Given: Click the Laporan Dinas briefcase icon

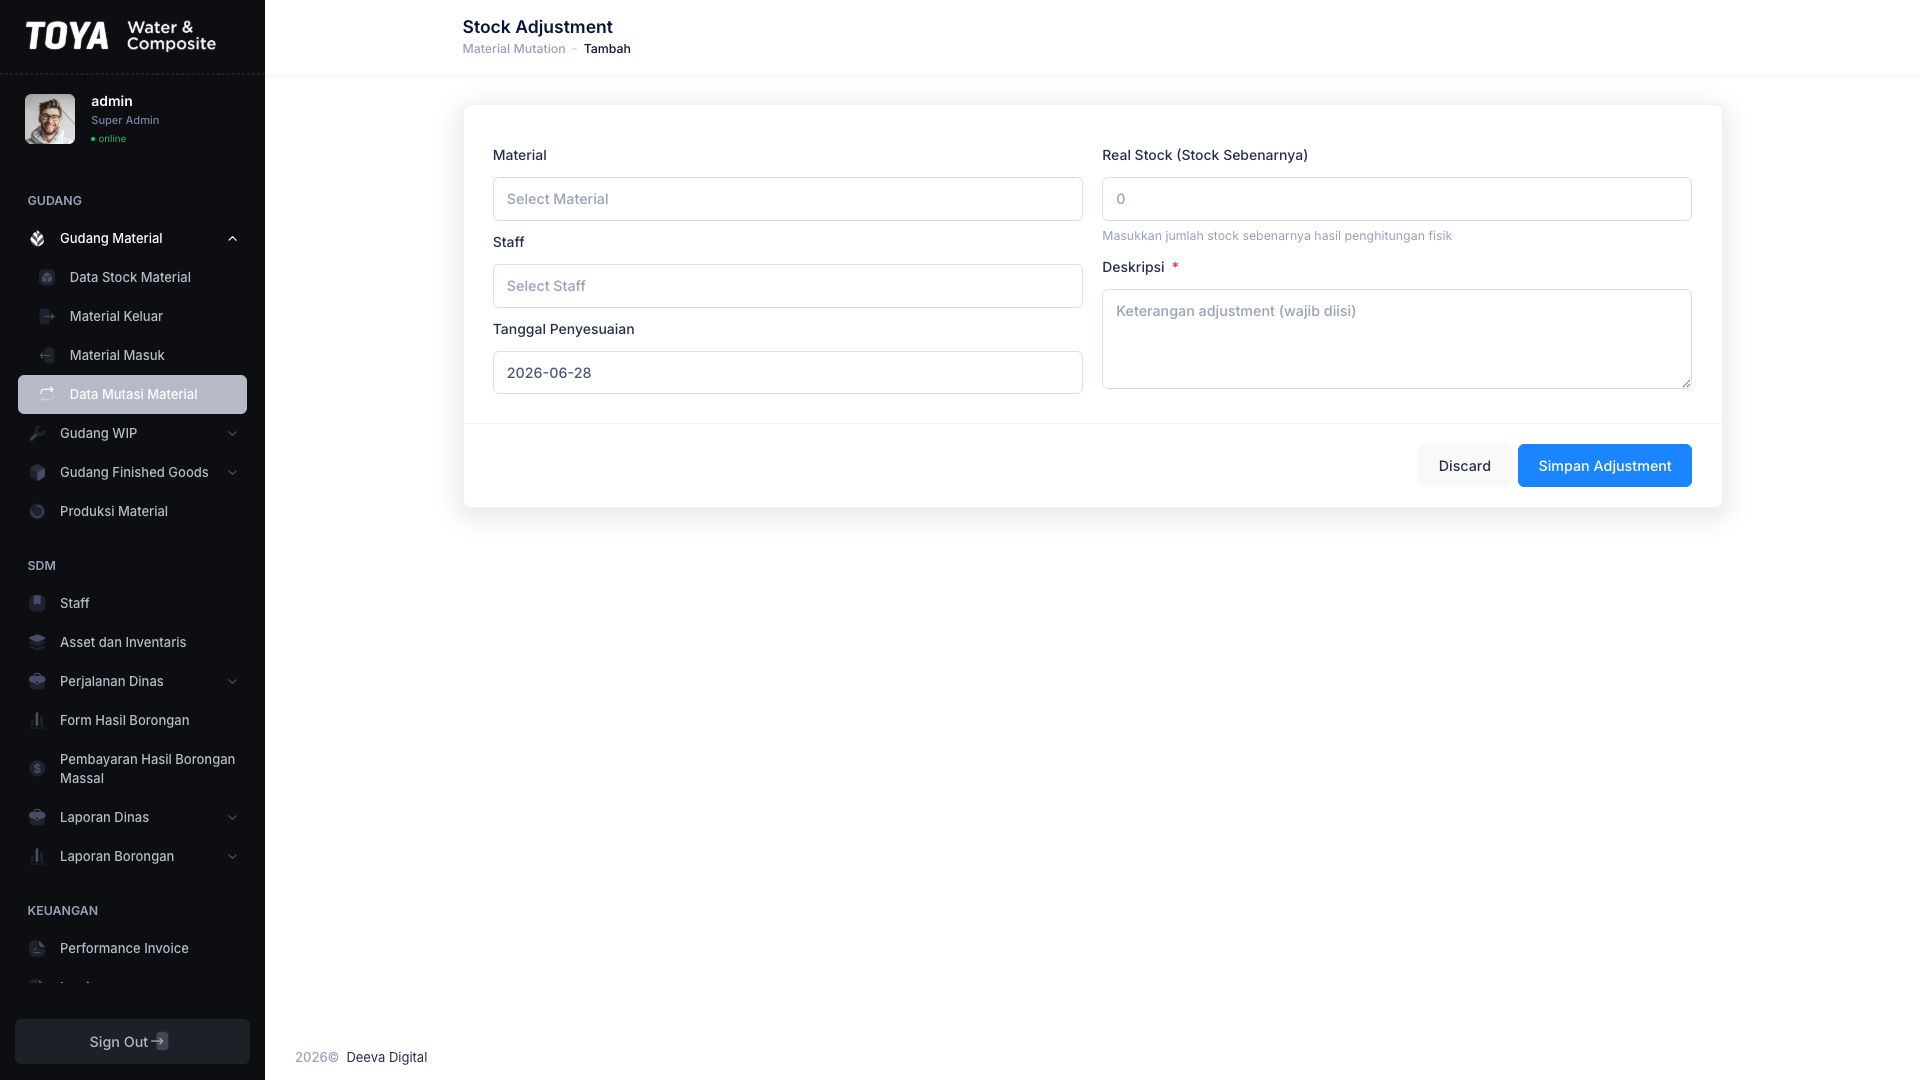Looking at the screenshot, I should pos(37,818).
